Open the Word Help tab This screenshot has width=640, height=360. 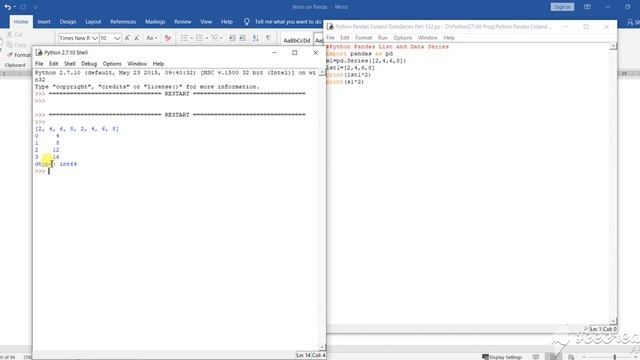[x=227, y=22]
